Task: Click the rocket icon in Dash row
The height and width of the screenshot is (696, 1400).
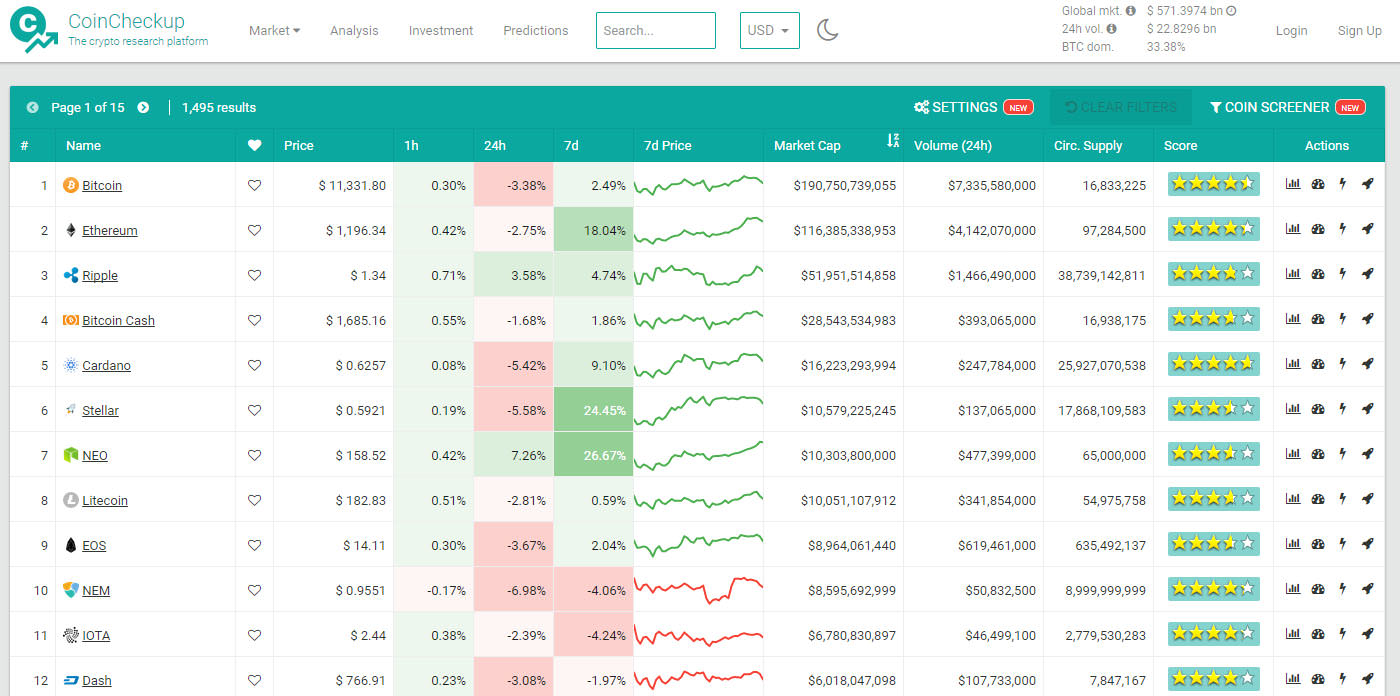Action: coord(1367,679)
